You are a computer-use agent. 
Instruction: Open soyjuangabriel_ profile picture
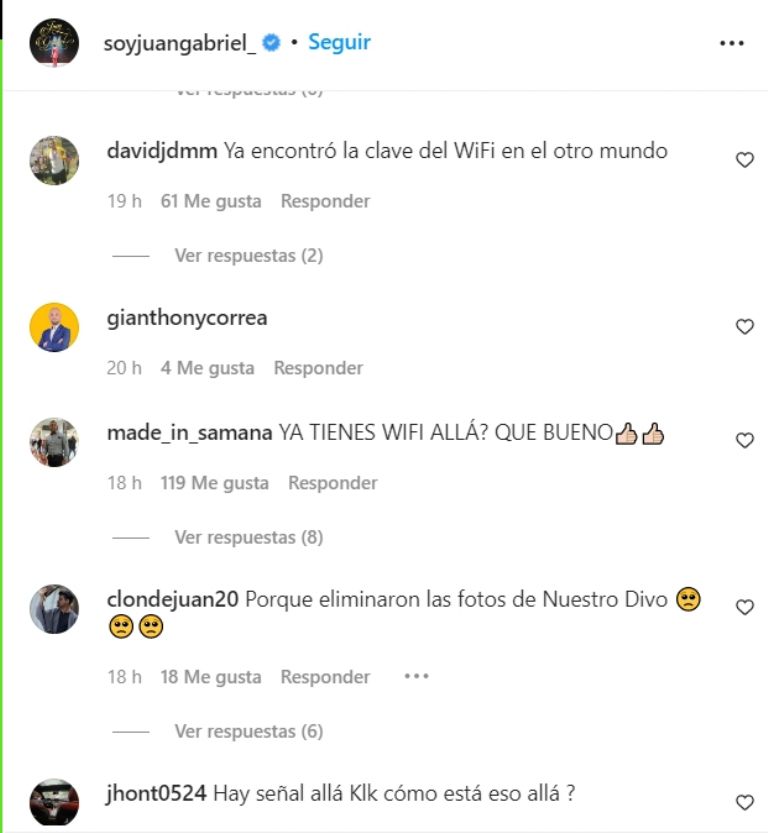[x=54, y=43]
